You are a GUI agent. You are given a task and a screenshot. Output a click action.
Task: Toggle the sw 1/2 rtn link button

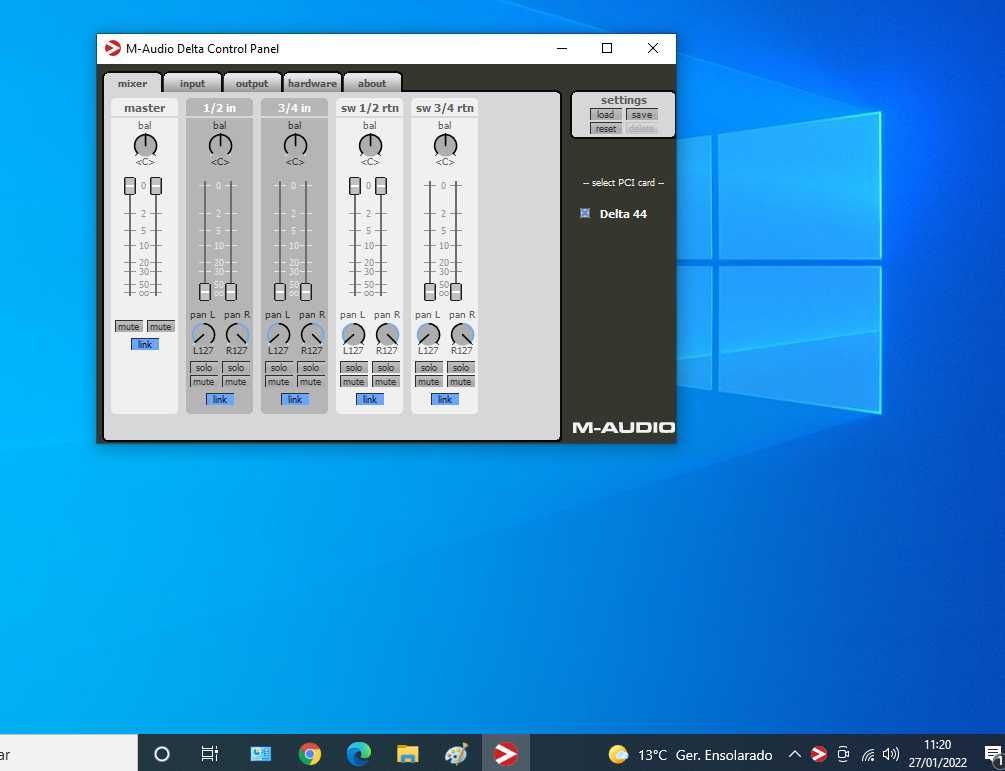point(370,399)
